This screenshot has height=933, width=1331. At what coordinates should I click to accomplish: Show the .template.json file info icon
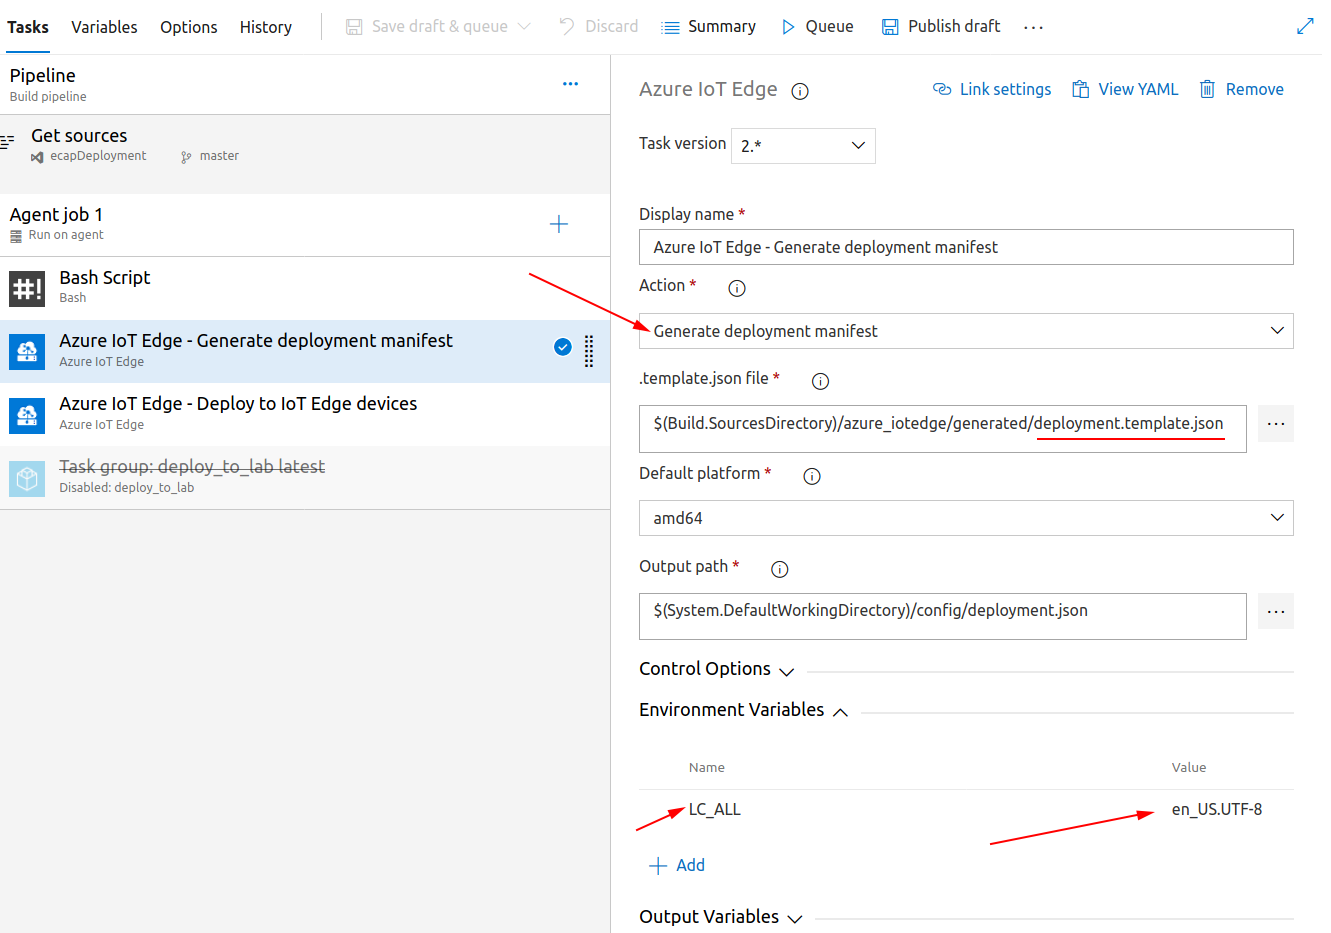820,381
